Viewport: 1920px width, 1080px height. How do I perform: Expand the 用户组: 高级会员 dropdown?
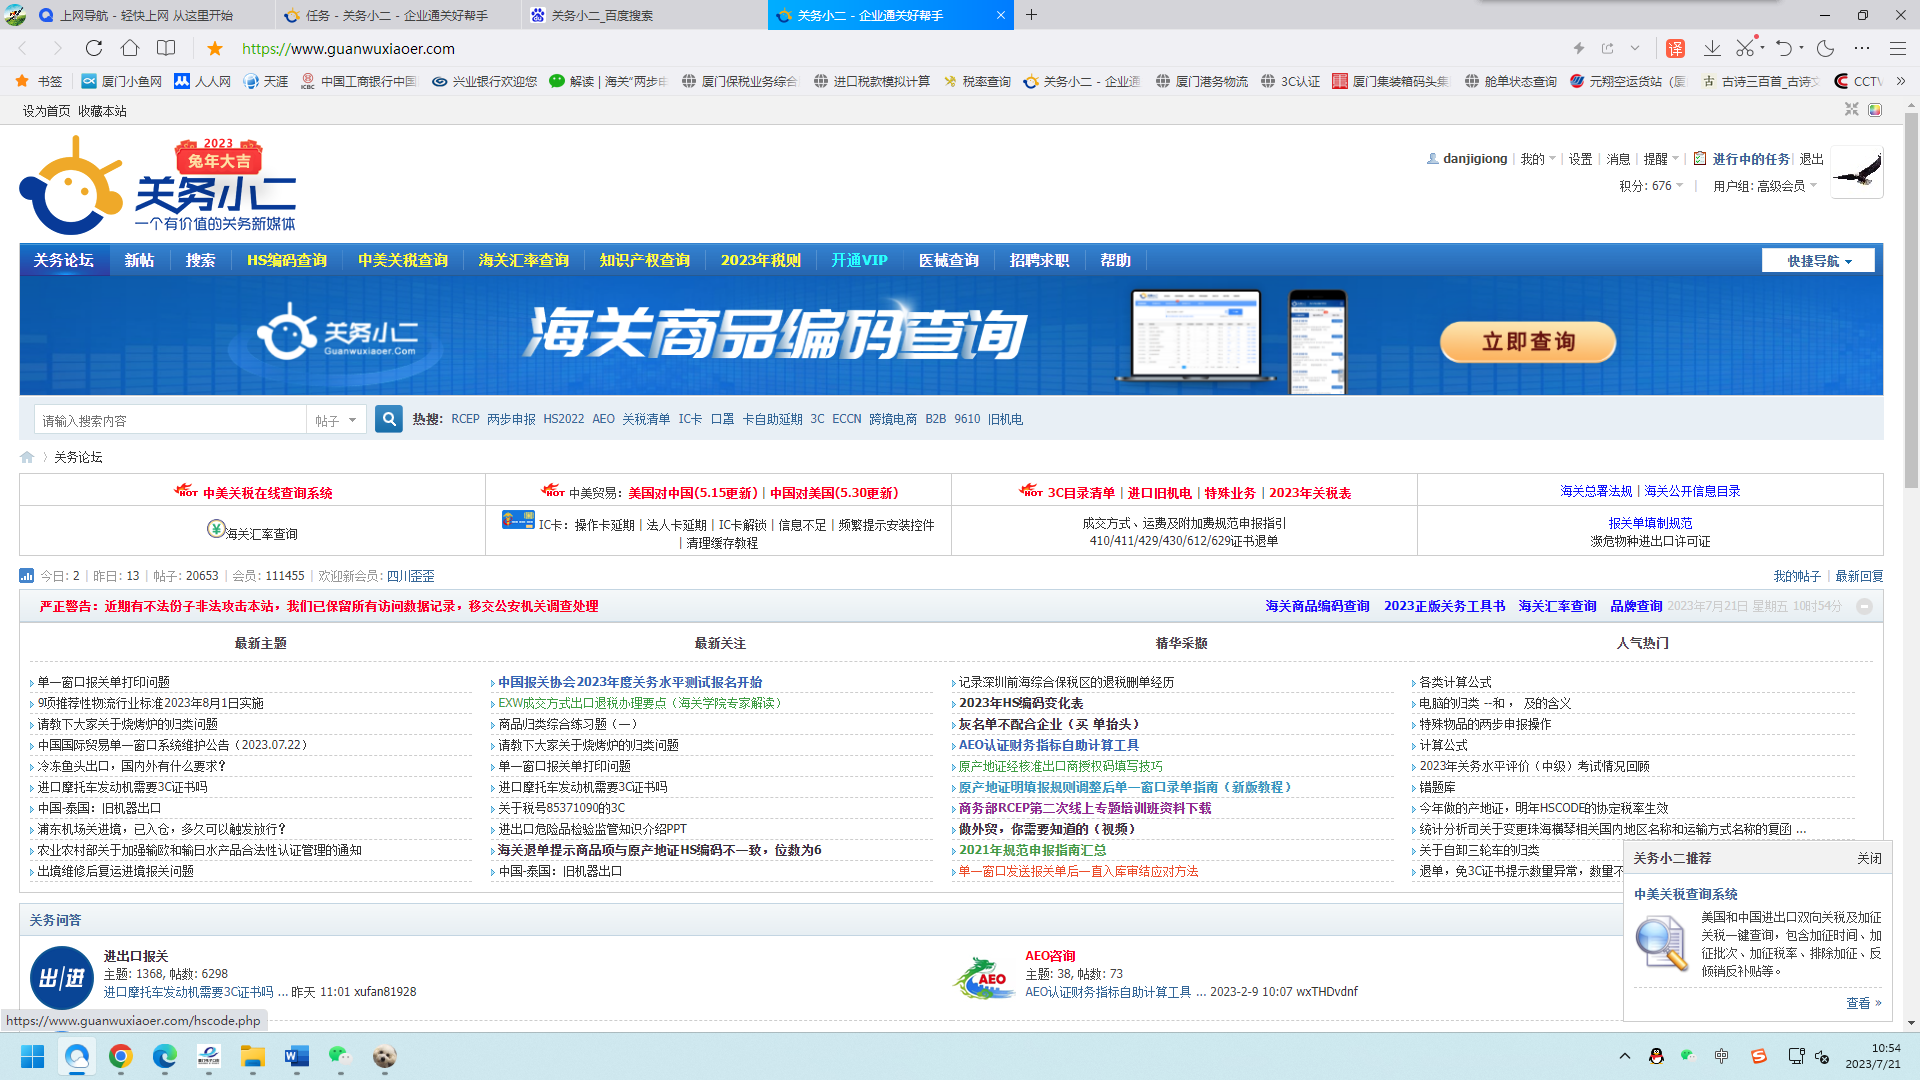click(1765, 186)
